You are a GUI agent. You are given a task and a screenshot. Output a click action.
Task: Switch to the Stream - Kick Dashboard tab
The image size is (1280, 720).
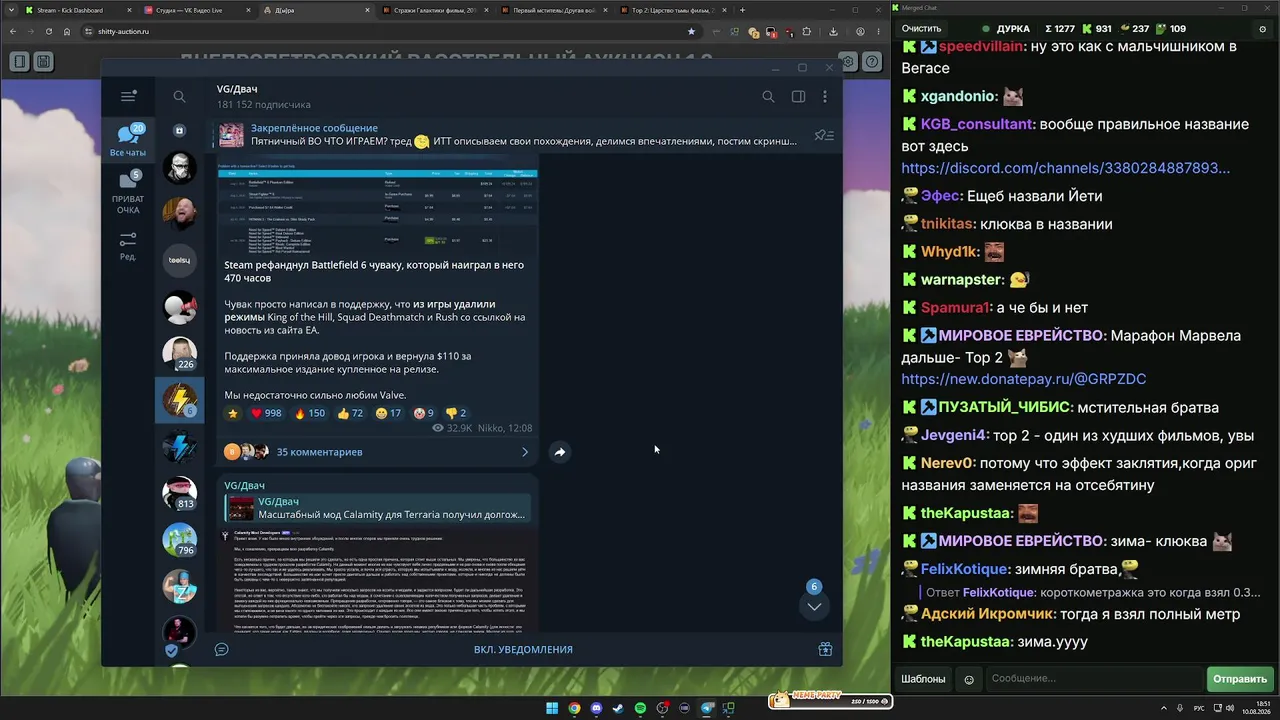tap(77, 10)
